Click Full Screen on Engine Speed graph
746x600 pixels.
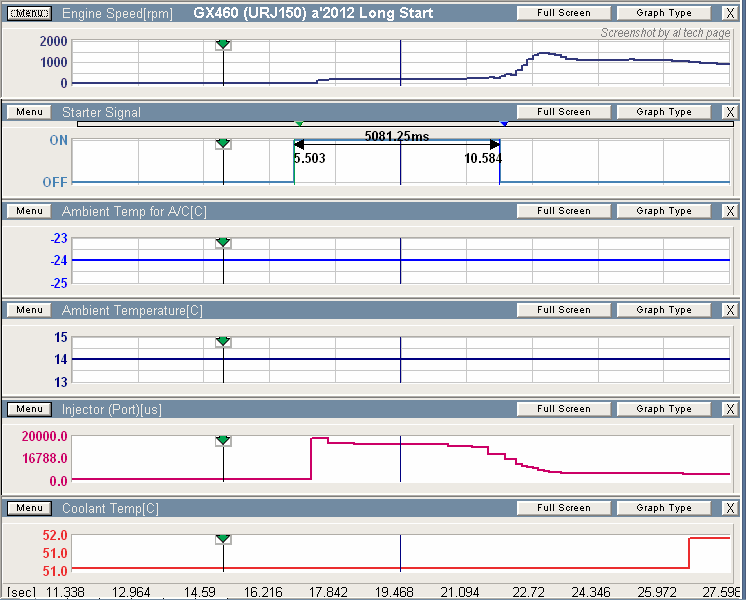click(x=563, y=13)
